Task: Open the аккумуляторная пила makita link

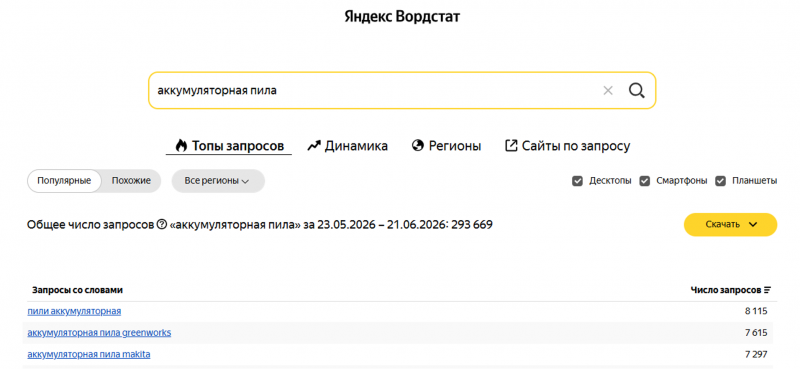Action: pos(89,354)
